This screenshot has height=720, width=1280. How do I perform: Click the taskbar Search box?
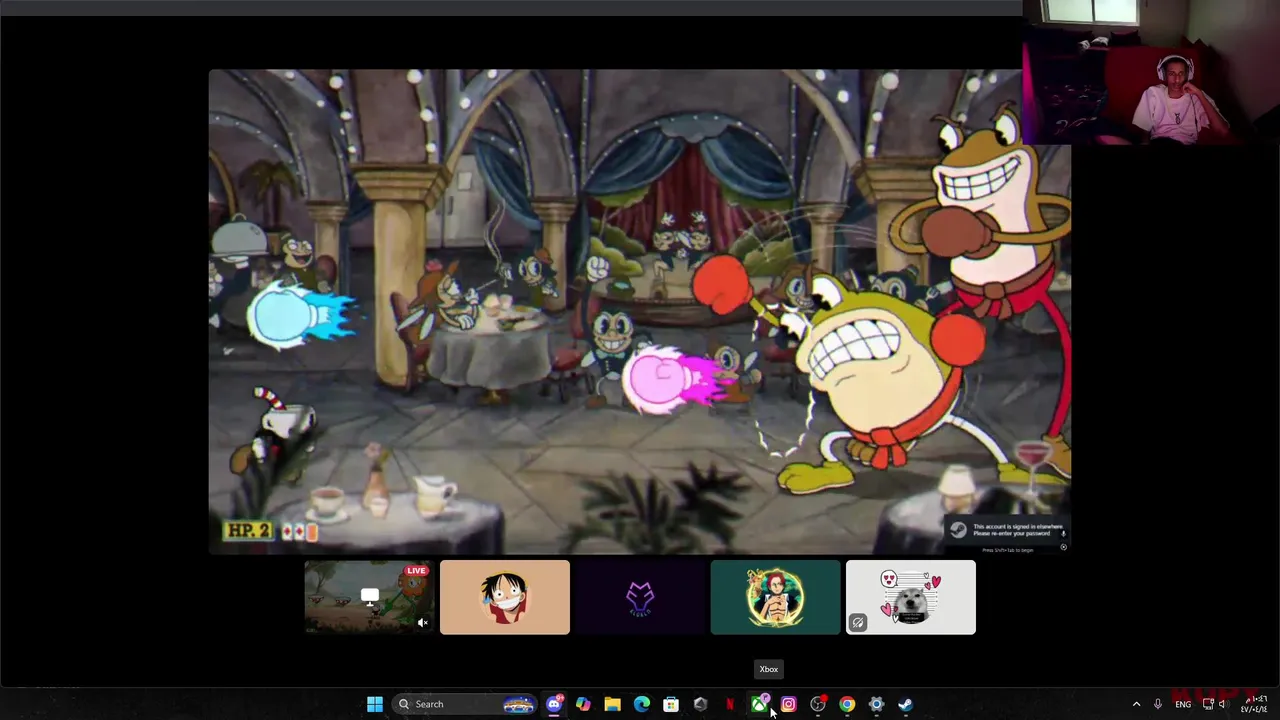coord(465,704)
